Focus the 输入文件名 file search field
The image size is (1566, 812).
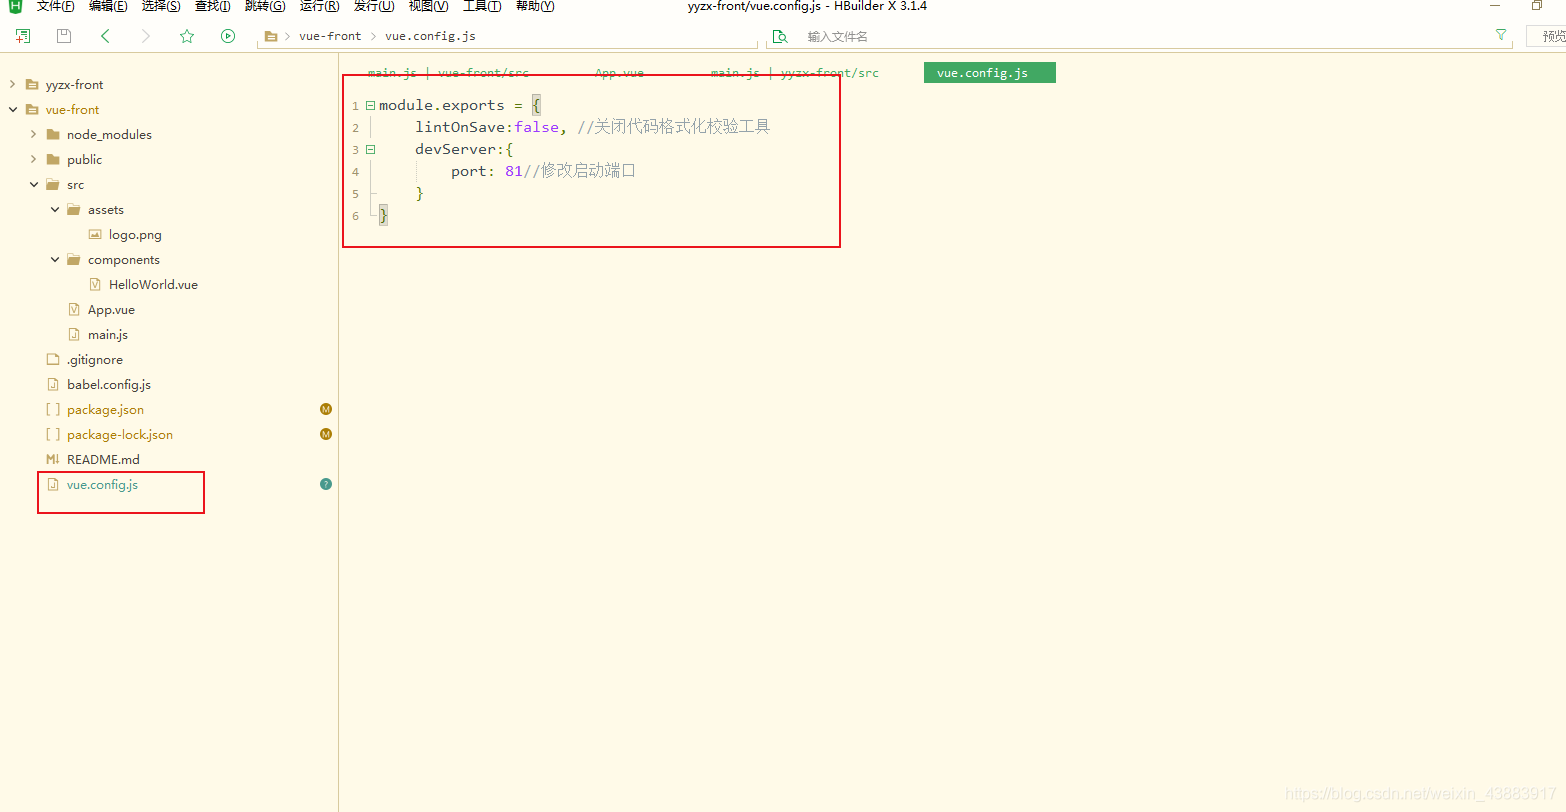coord(1140,36)
